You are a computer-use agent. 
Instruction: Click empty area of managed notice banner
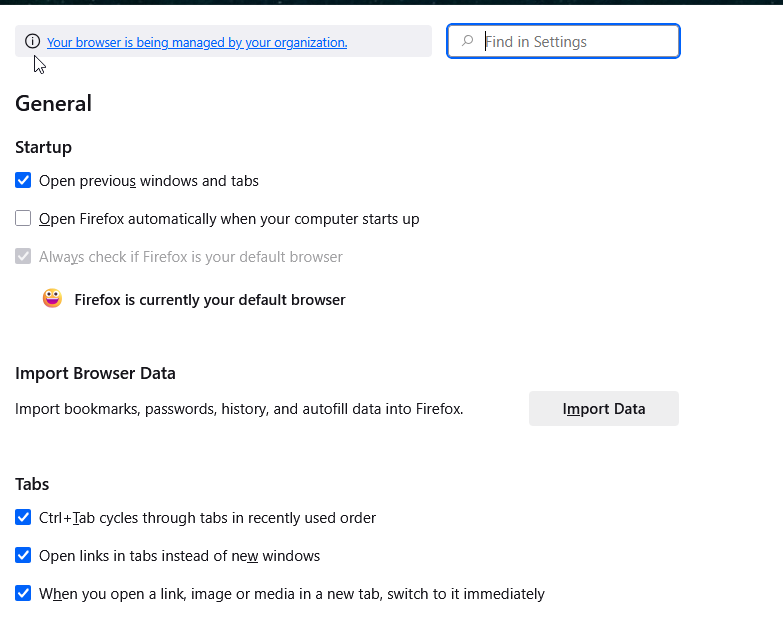pyautogui.click(x=395, y=42)
